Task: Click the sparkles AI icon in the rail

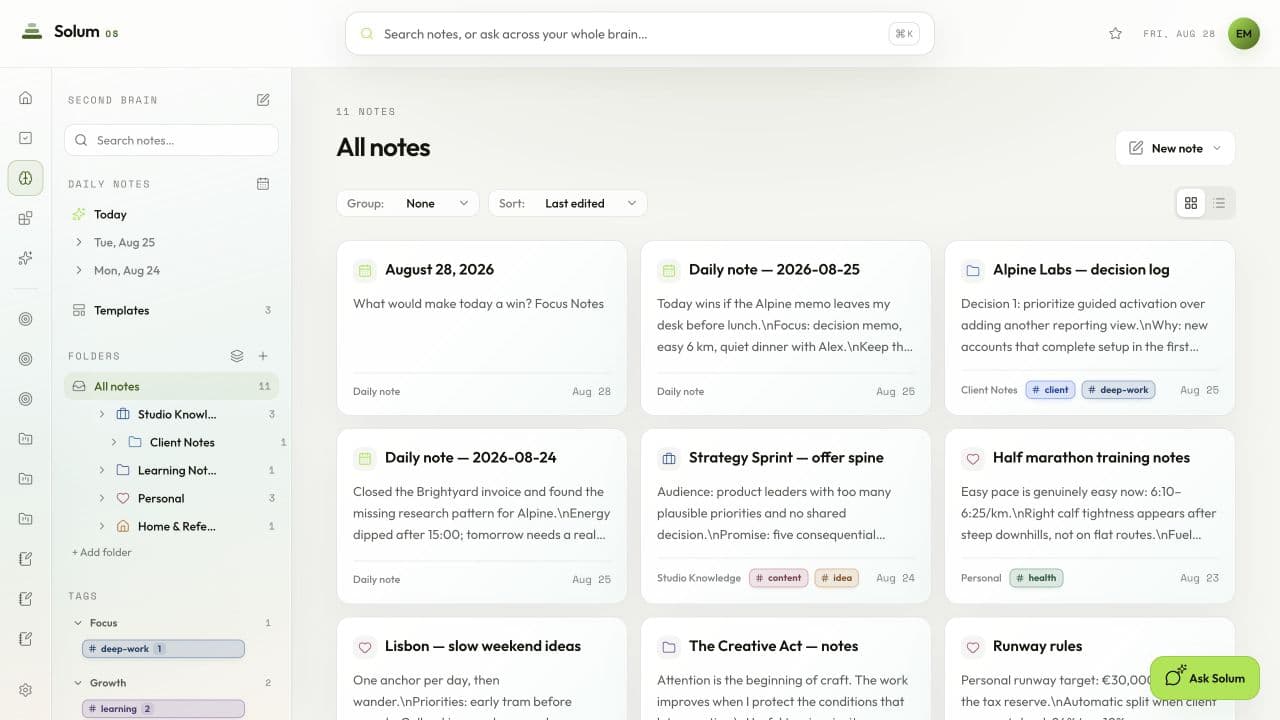Action: pos(25,258)
